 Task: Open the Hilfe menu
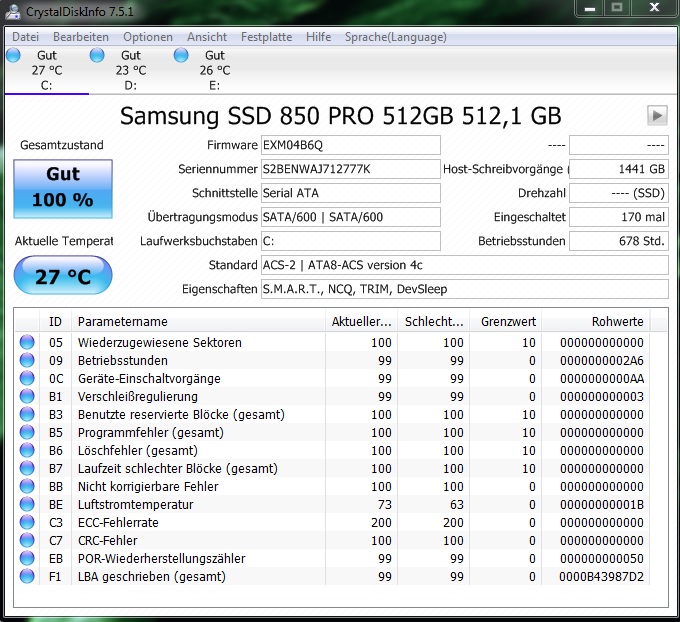(318, 37)
